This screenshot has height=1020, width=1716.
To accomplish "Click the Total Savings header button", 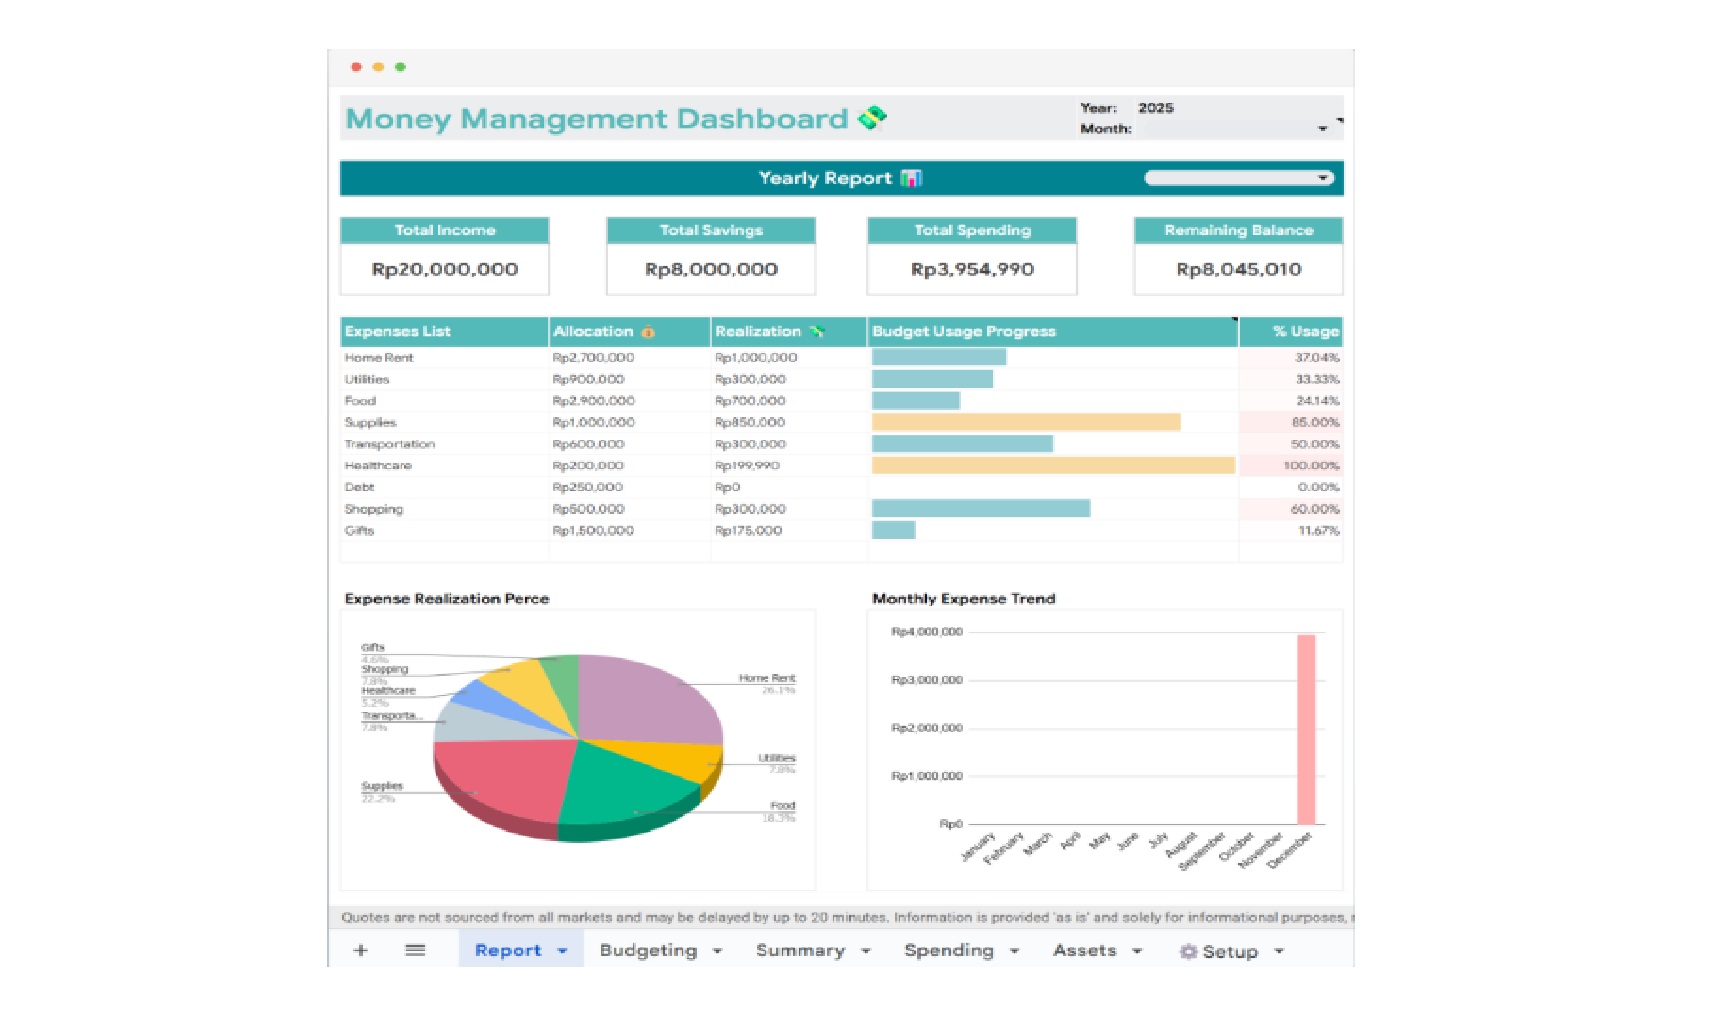I will coord(711,229).
